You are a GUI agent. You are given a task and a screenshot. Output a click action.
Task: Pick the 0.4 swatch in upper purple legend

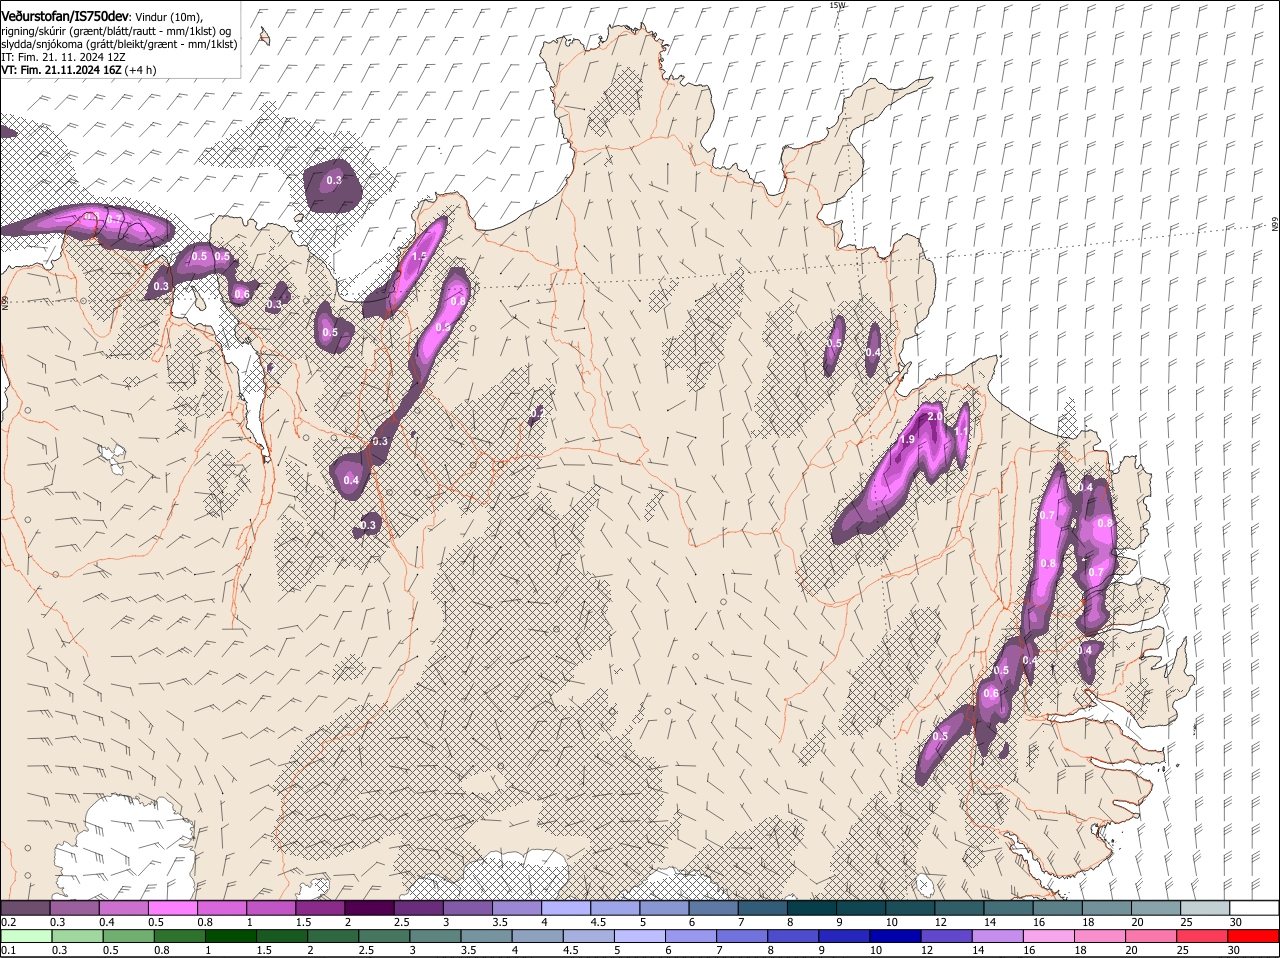[x=124, y=908]
